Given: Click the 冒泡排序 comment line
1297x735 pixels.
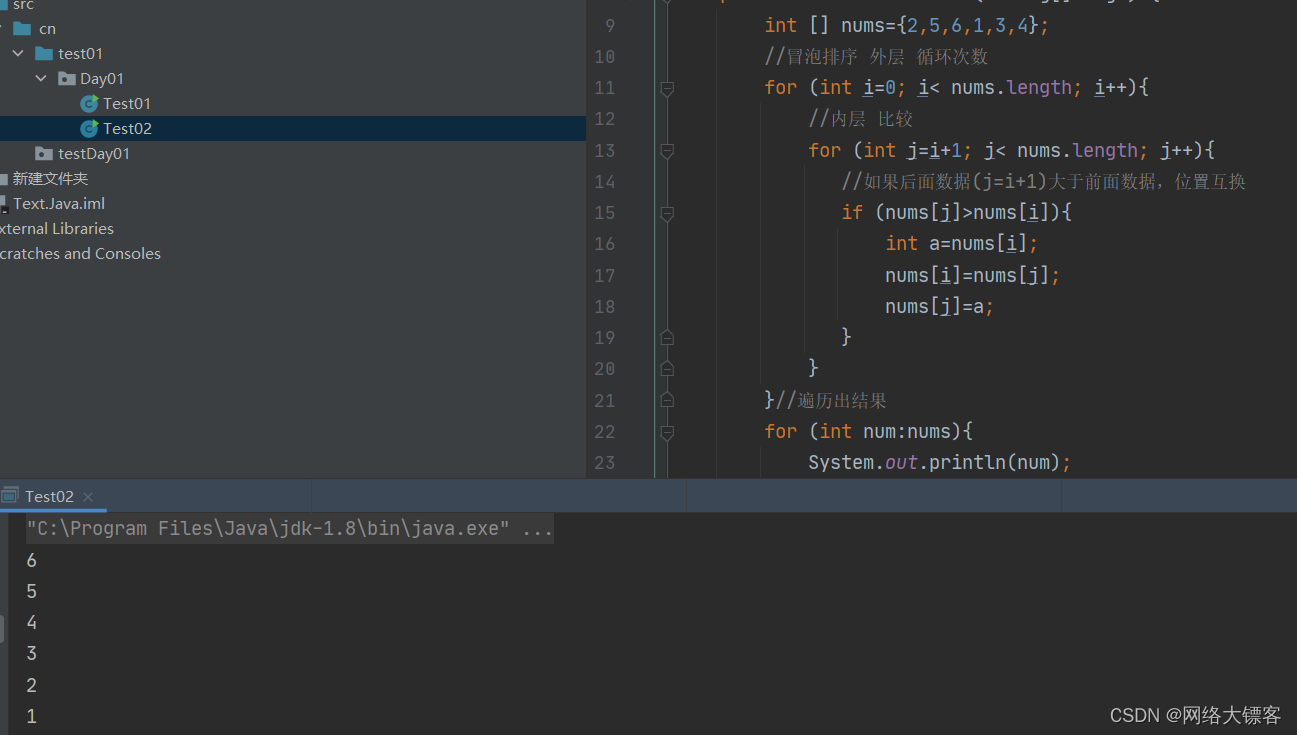Looking at the screenshot, I should tap(876, 57).
